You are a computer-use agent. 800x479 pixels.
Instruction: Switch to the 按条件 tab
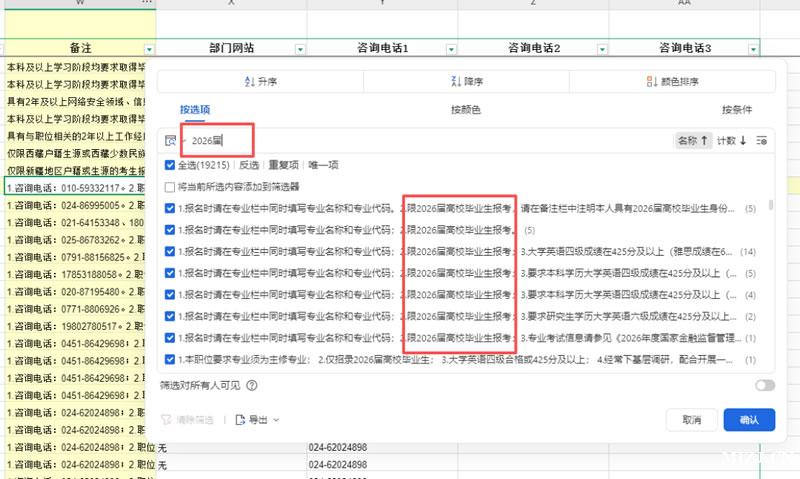click(x=736, y=109)
